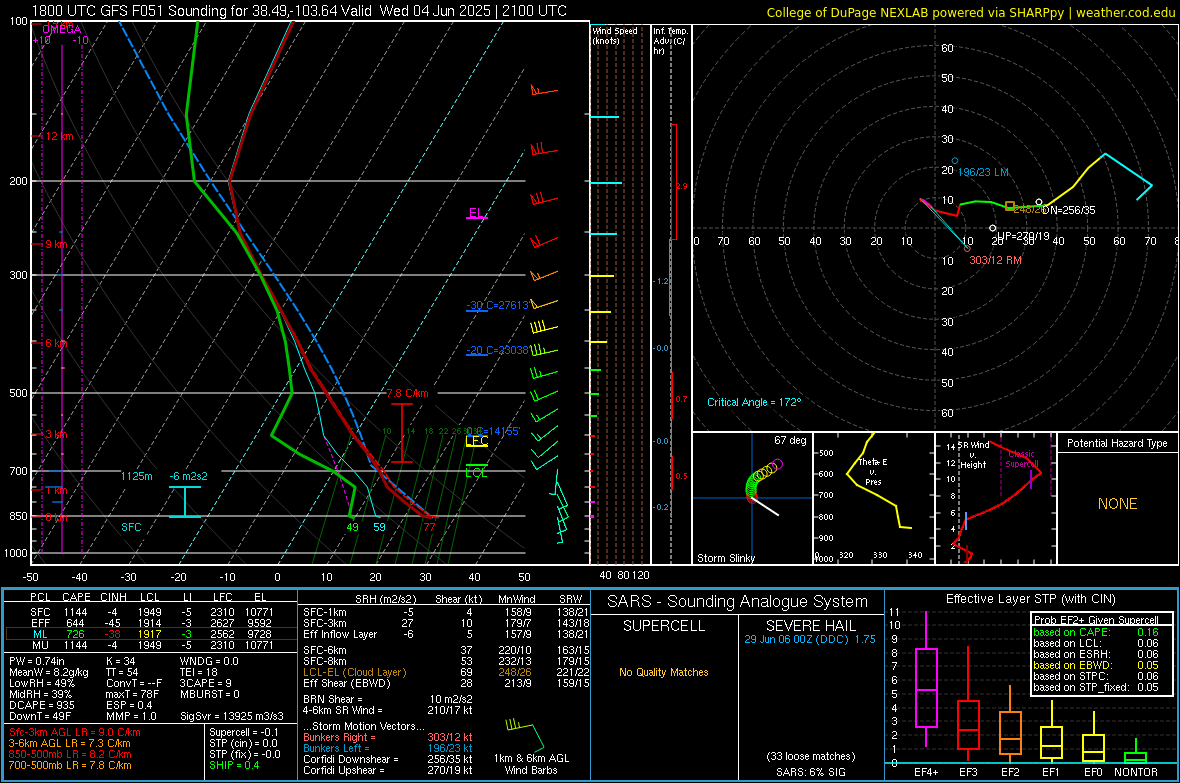The image size is (1180, 783).
Task: Click the Sfc-3km AGL LR = 9.0 C/km line
Action: 75,732
